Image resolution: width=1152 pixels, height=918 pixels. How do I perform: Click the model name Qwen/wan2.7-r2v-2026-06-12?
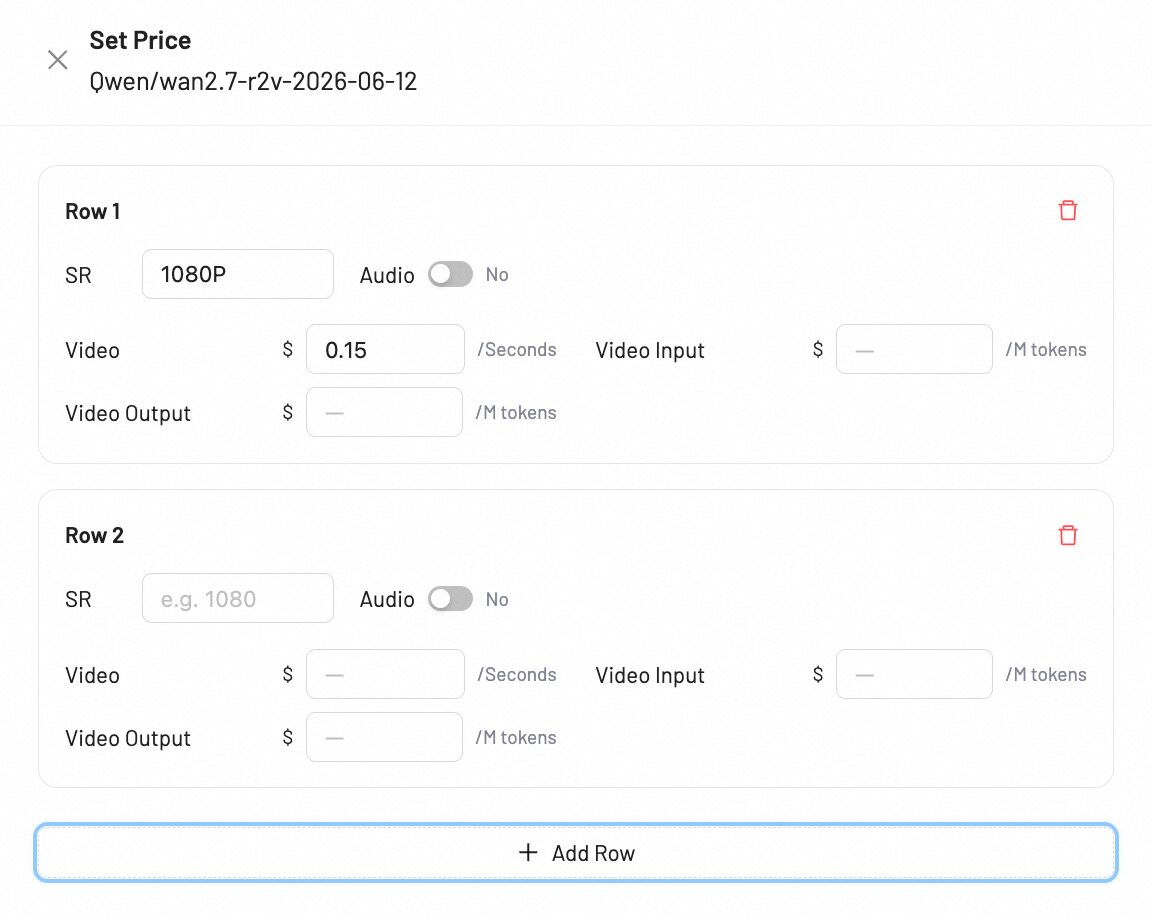[253, 81]
